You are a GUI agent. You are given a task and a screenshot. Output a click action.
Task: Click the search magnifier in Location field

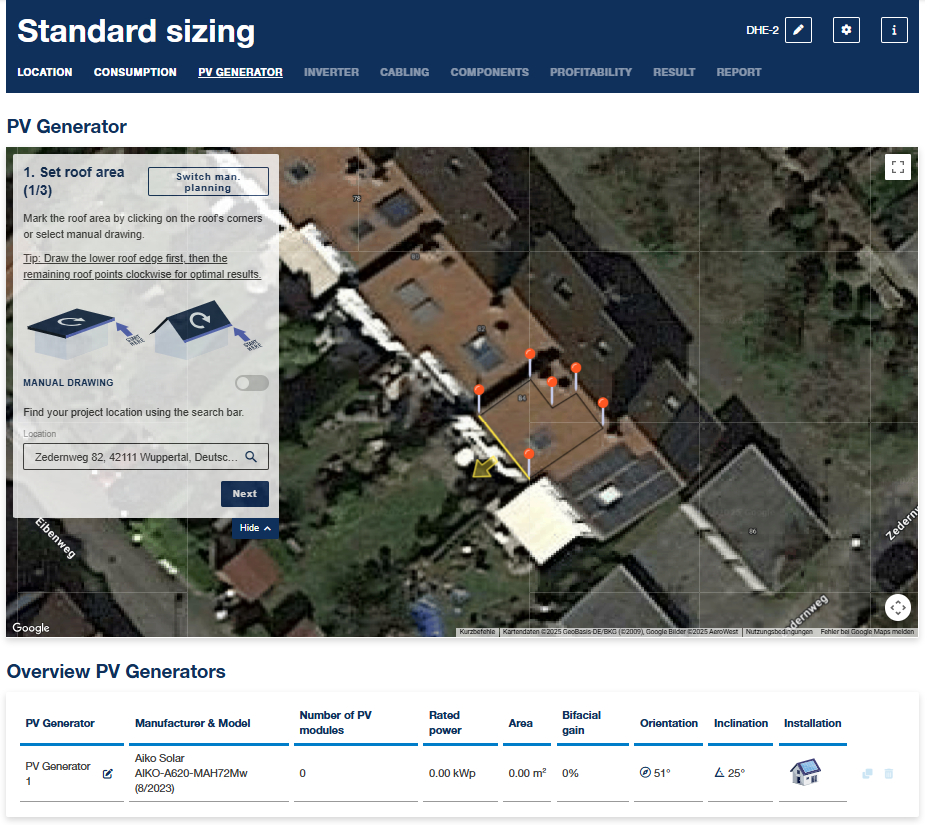pyautogui.click(x=251, y=457)
